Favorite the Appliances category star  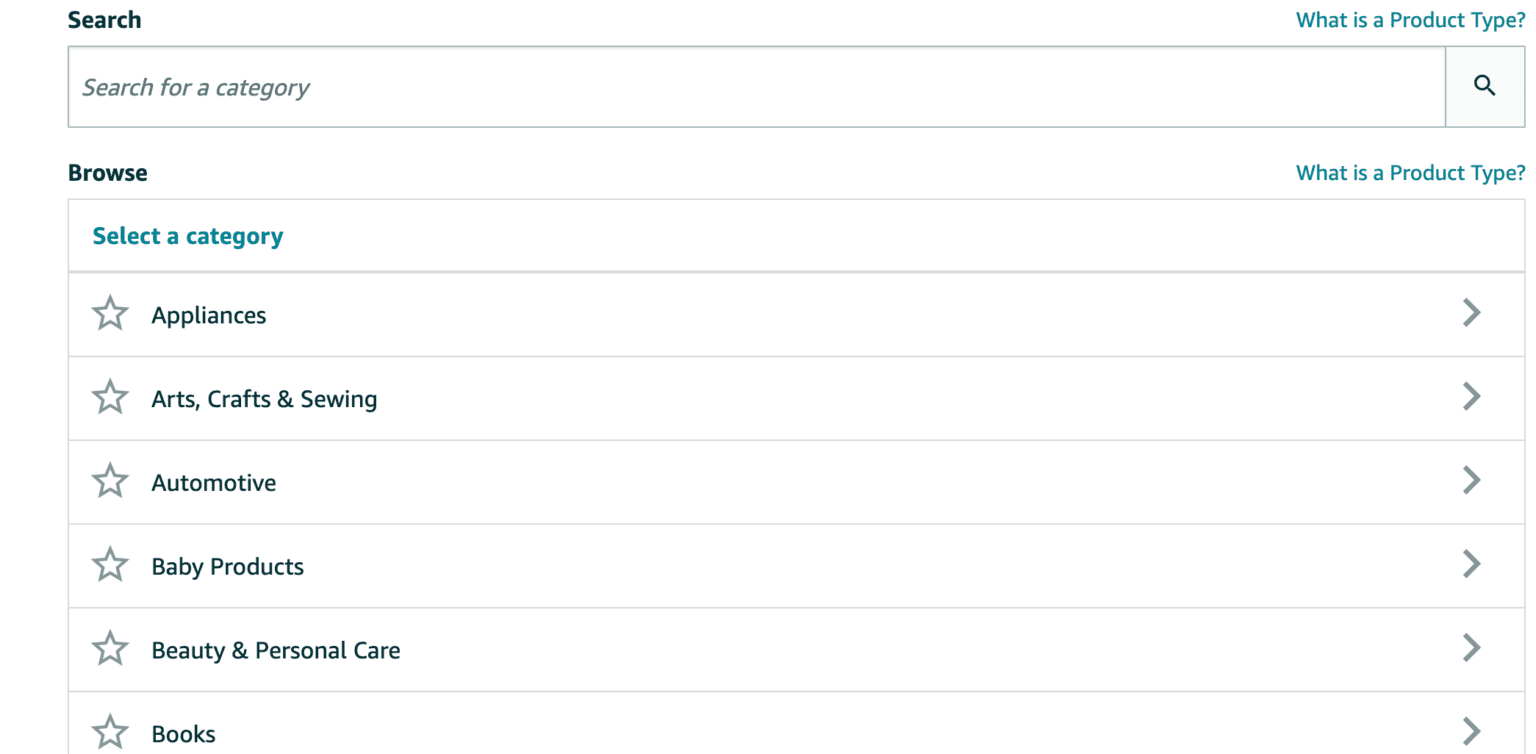click(x=110, y=314)
